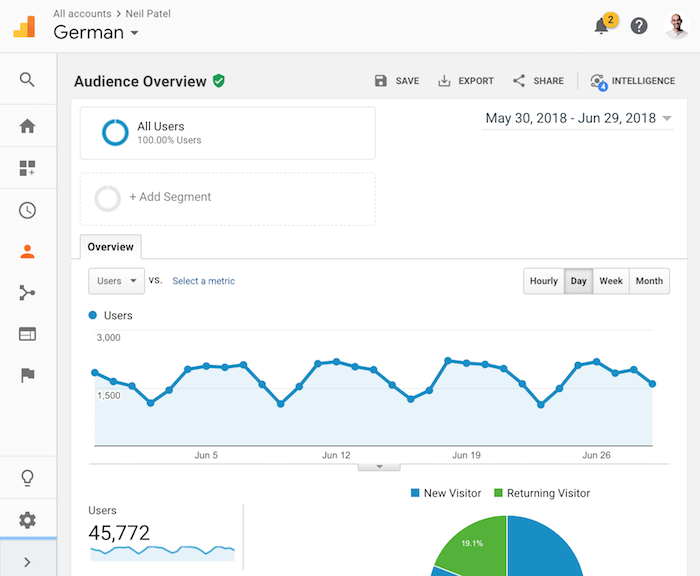Click Select a metric link
The width and height of the screenshot is (700, 576).
click(x=203, y=281)
